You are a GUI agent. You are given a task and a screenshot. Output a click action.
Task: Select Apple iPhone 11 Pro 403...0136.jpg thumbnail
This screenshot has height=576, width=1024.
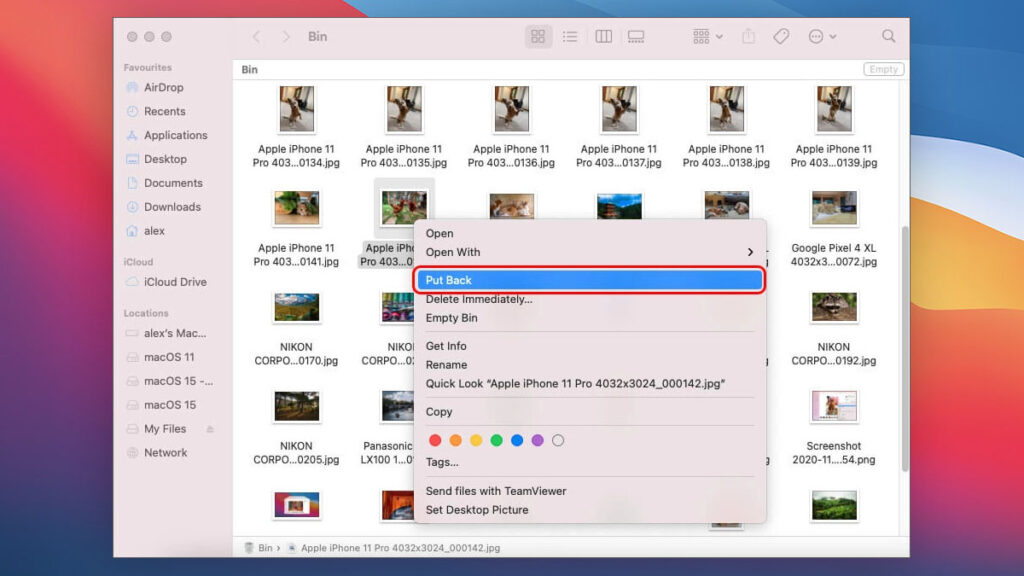click(511, 109)
